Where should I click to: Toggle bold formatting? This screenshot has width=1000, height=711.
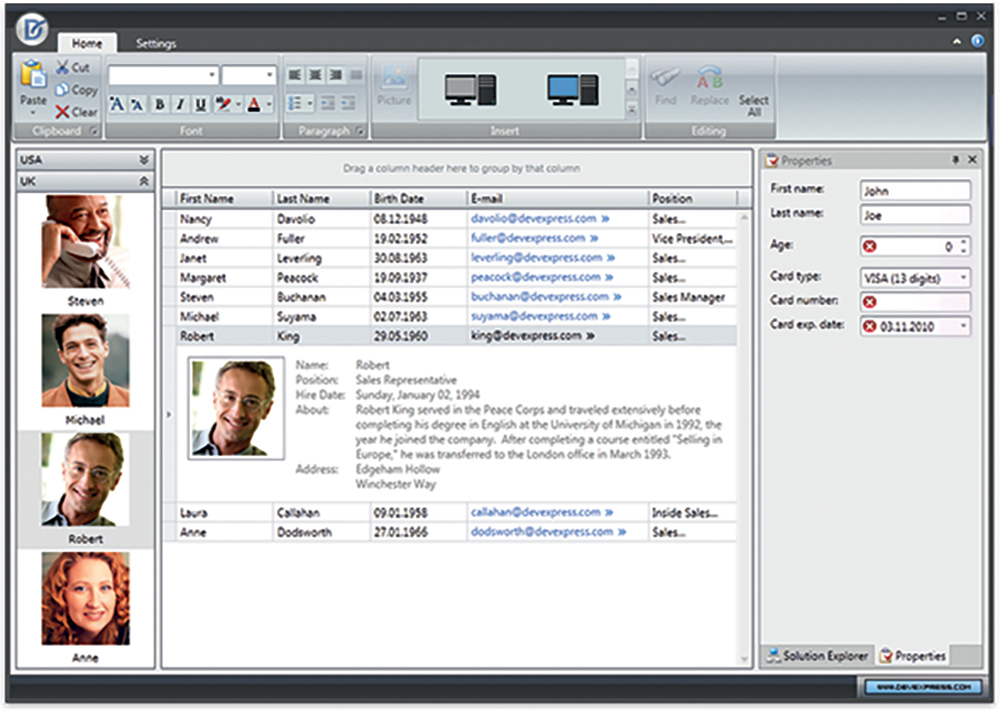coord(159,104)
